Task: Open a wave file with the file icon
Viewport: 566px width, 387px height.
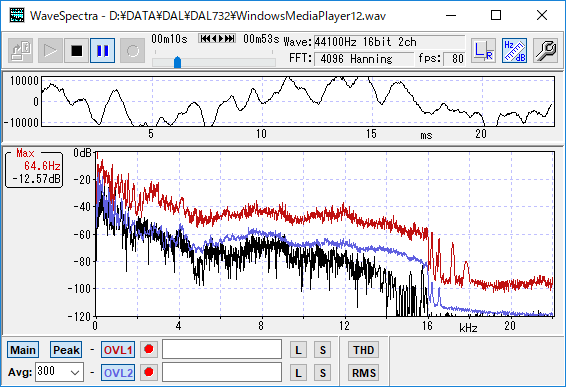Action: point(21,51)
